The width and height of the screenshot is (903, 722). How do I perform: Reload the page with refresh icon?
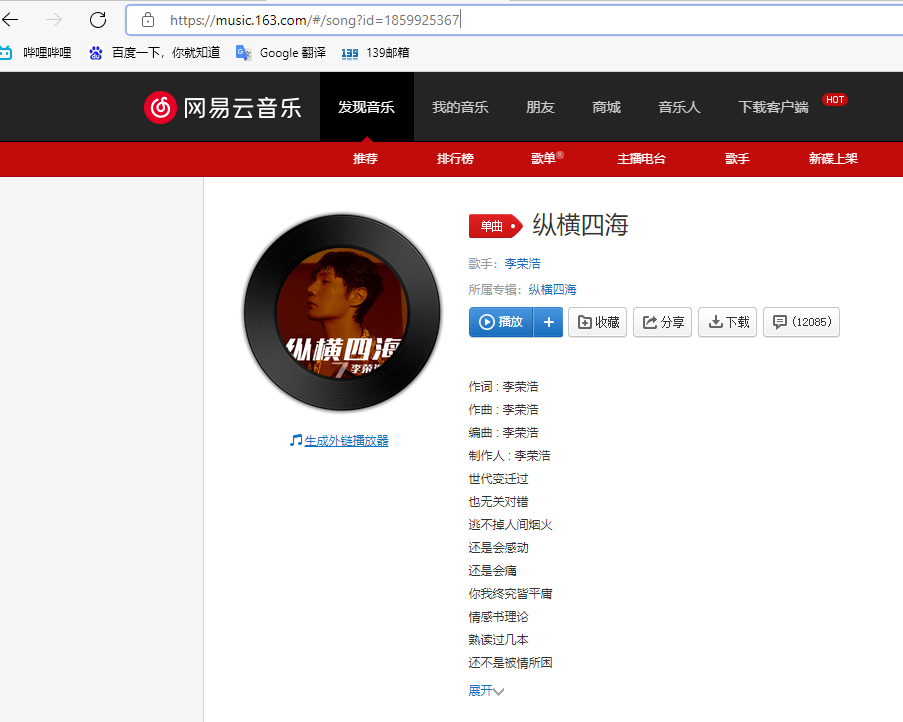[98, 20]
